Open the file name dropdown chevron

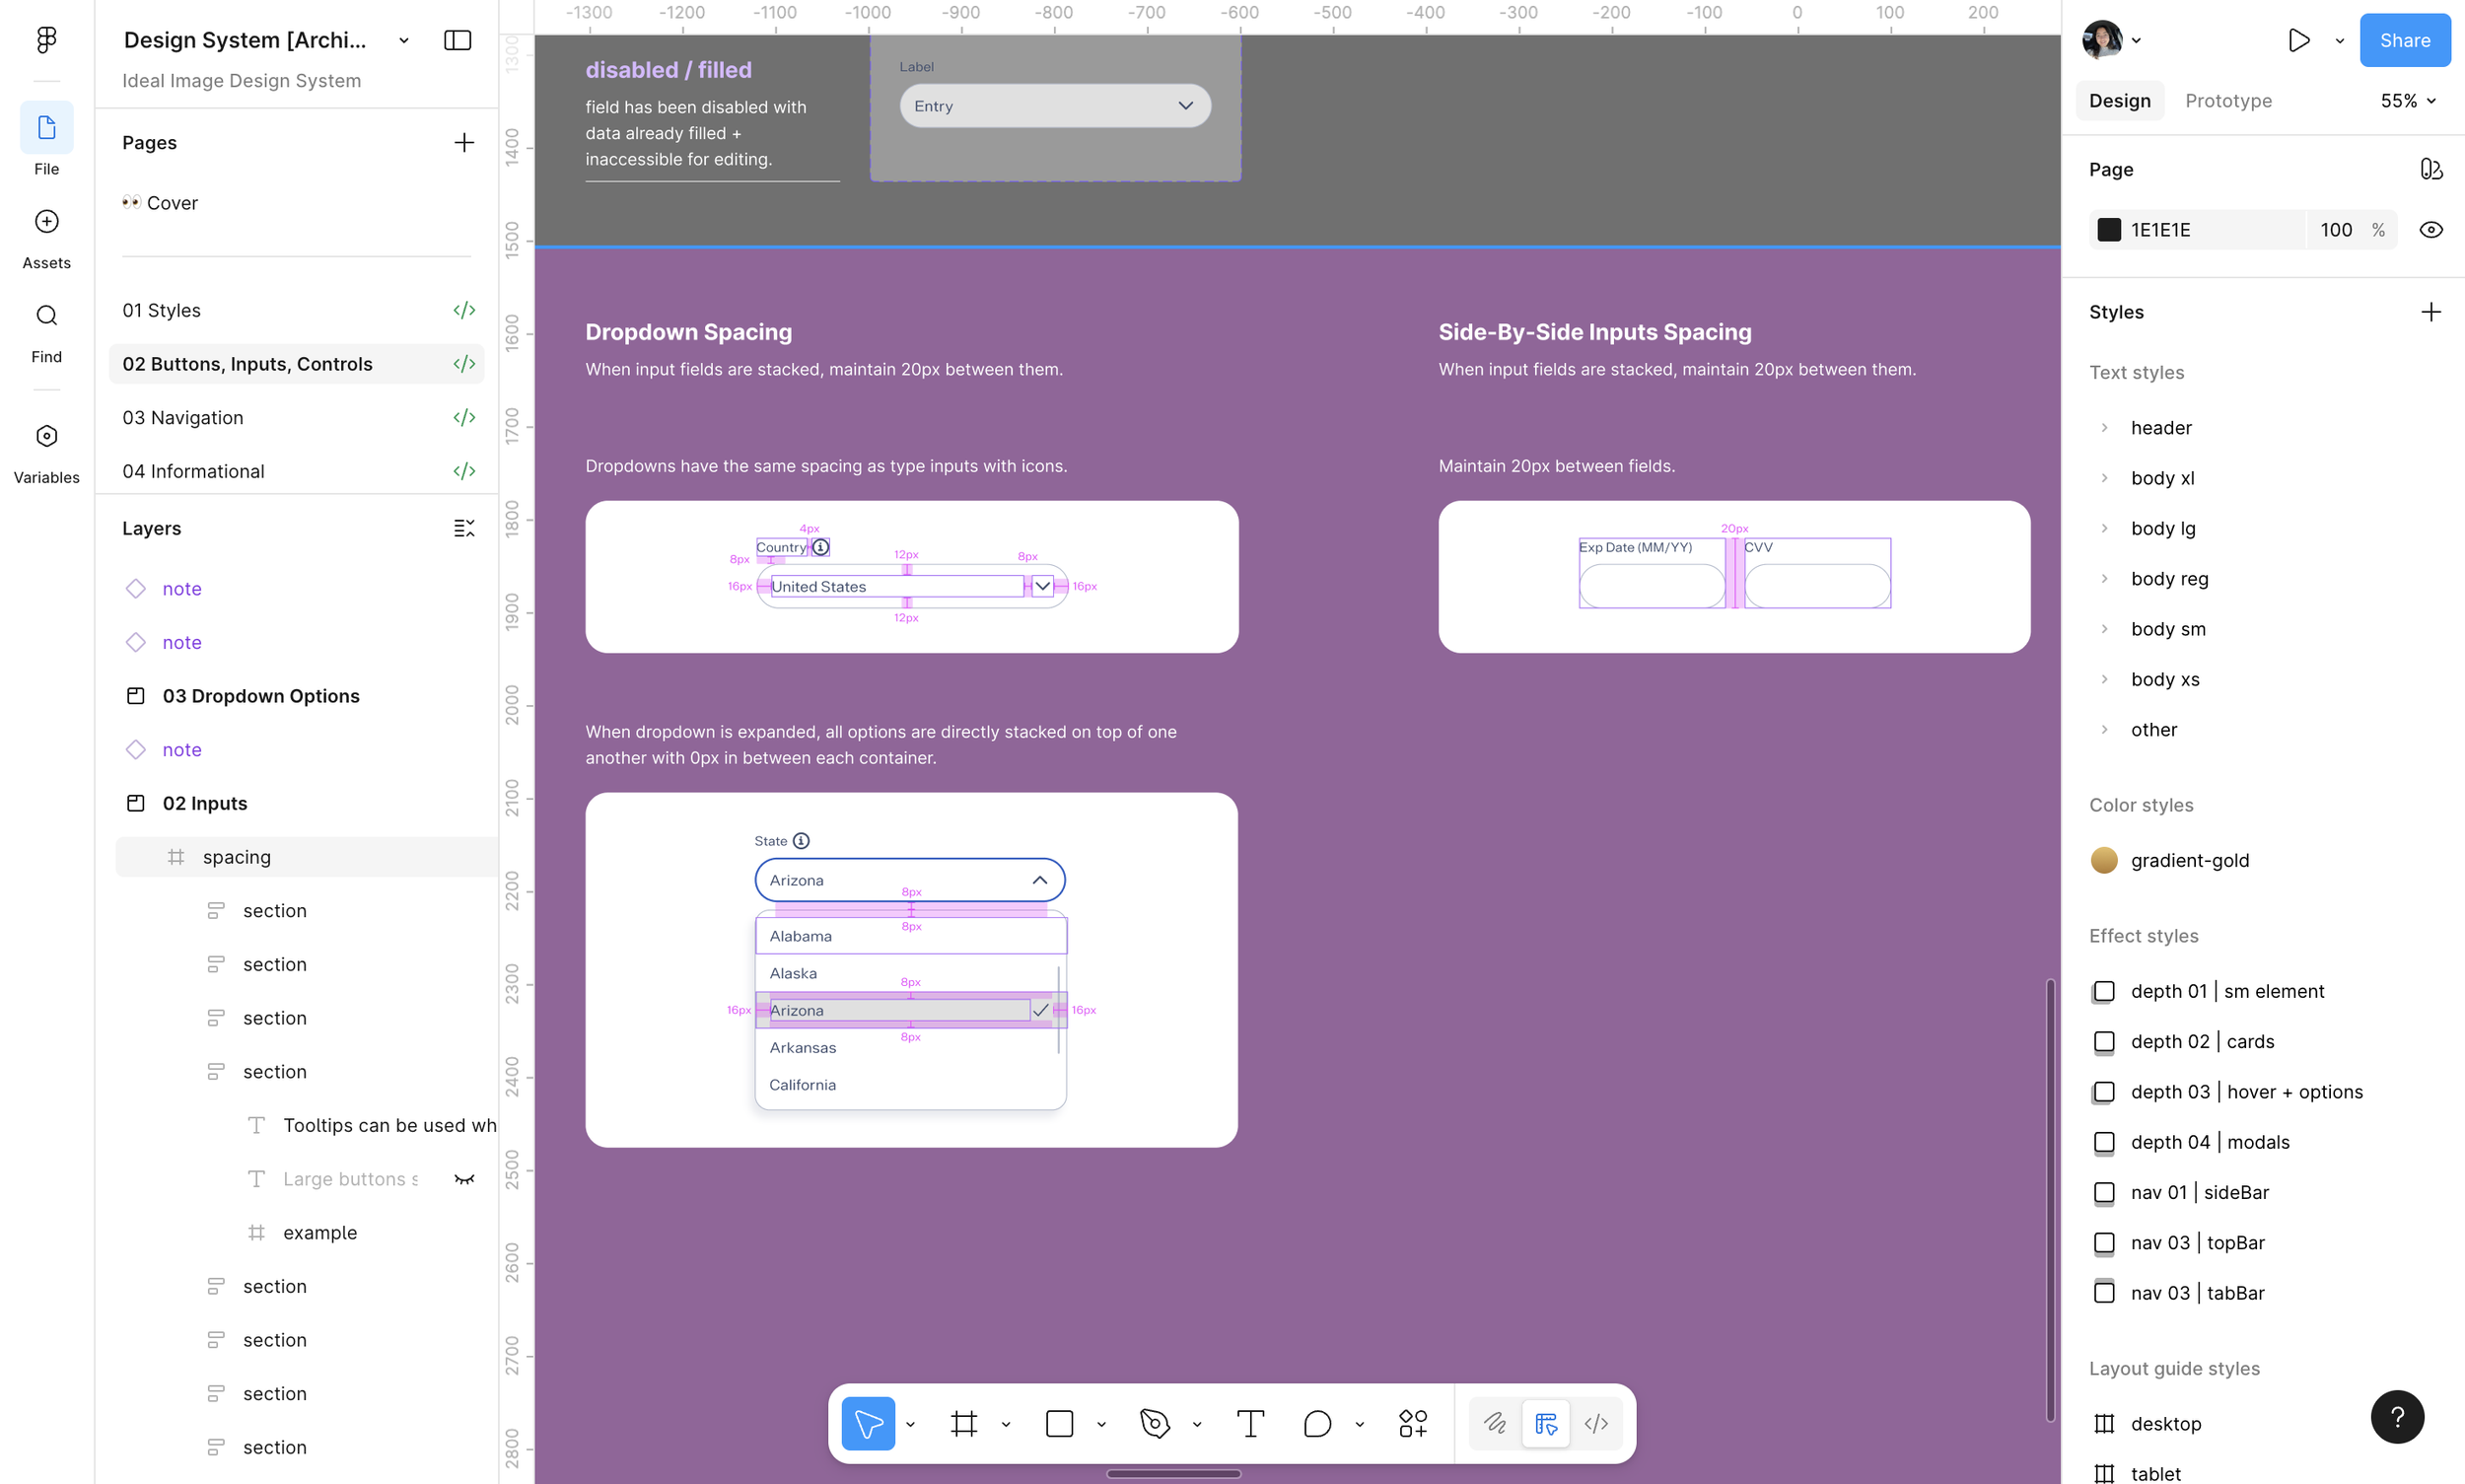pos(404,41)
